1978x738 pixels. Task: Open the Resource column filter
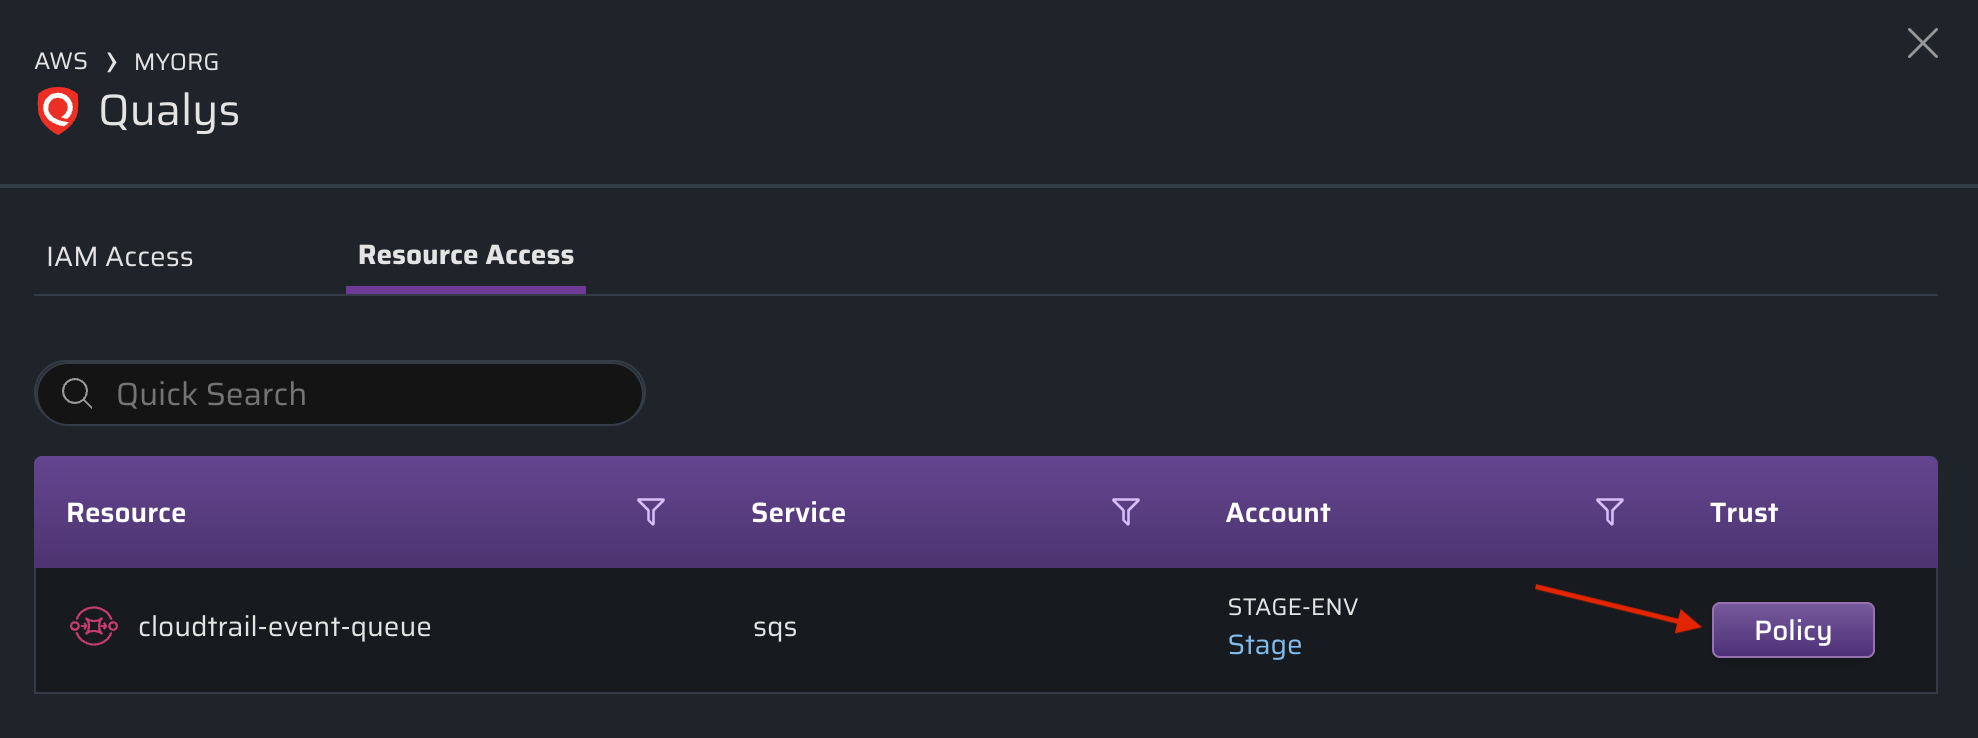[x=651, y=512]
